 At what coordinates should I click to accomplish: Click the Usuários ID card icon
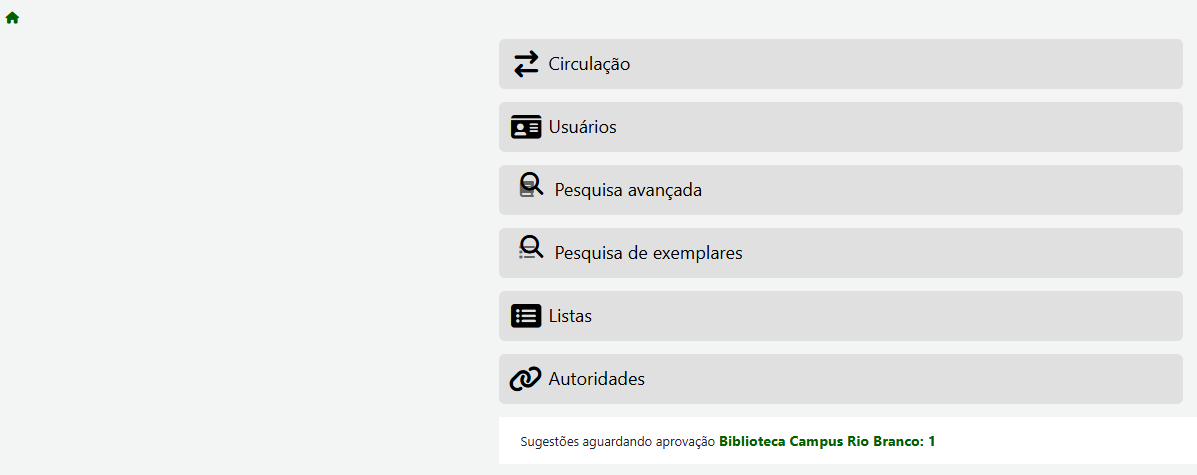[526, 127]
